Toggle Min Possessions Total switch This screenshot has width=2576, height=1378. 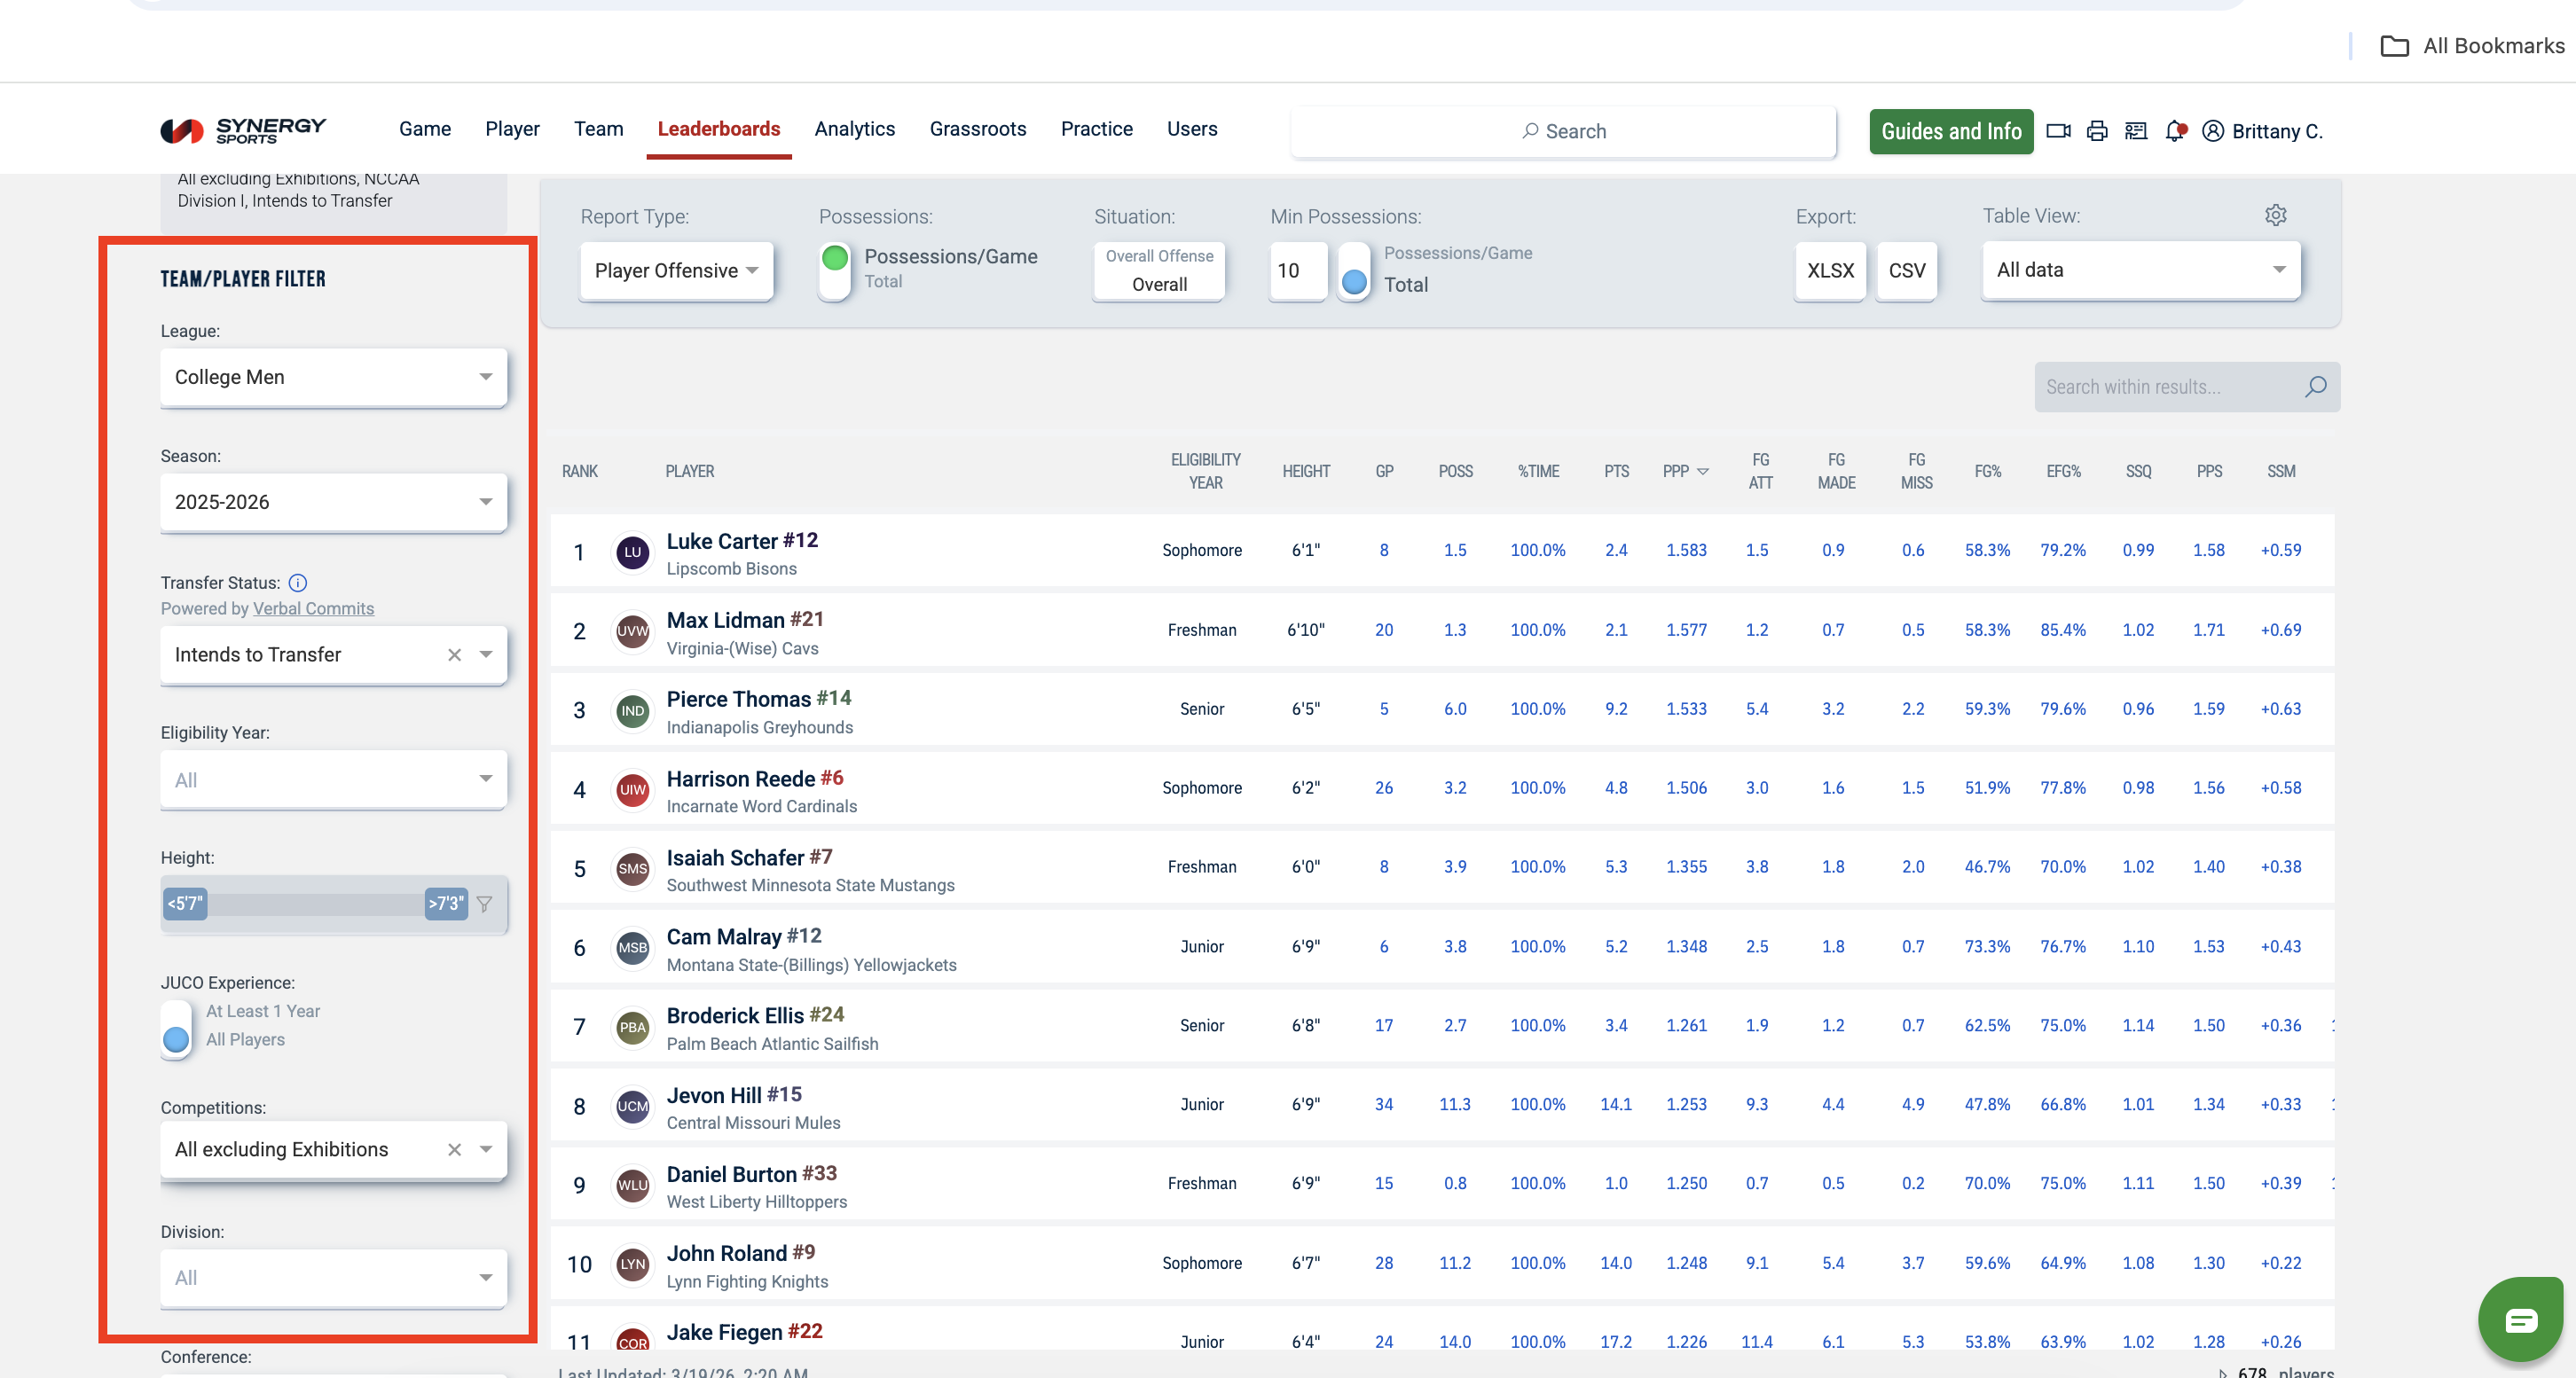[x=1354, y=271]
